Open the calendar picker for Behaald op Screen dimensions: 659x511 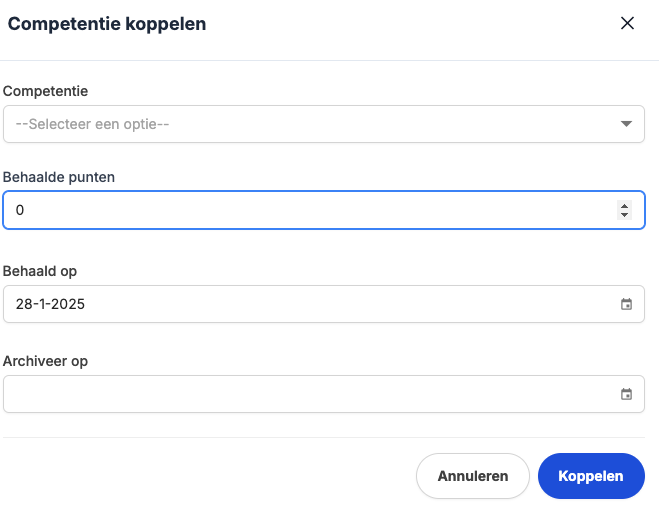tap(626, 304)
